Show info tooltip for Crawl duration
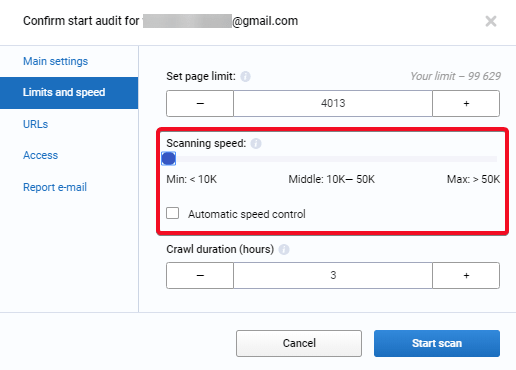Image resolution: width=516 pixels, height=370 pixels. [x=284, y=249]
